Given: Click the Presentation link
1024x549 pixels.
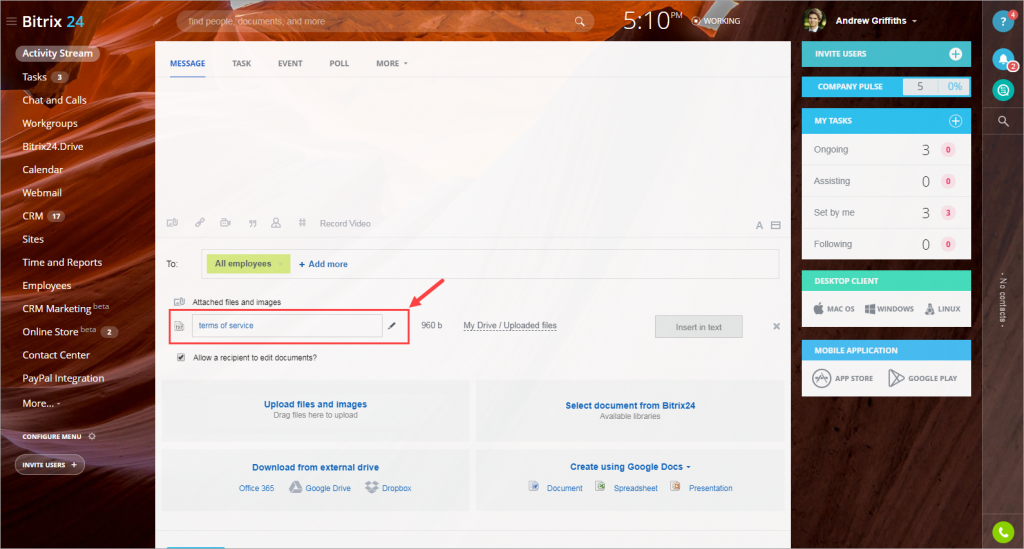Looking at the screenshot, I should click(711, 488).
